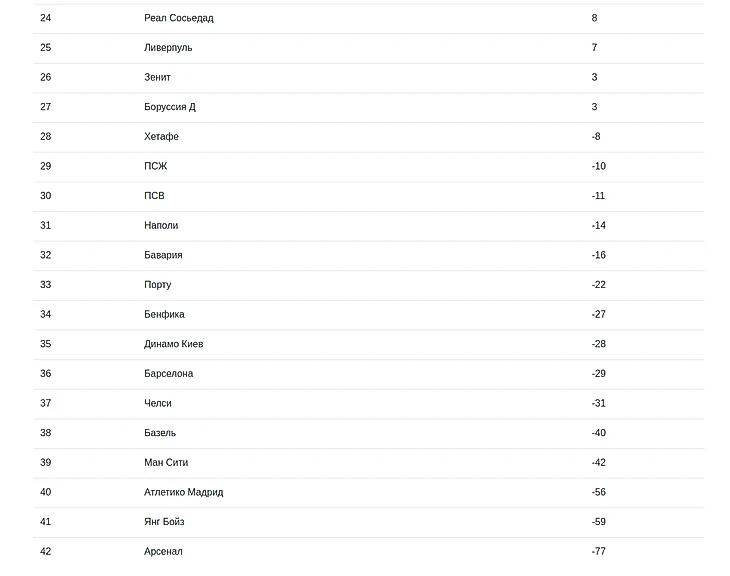Select the Бенфика team cell
The height and width of the screenshot is (576, 730).
[164, 314]
